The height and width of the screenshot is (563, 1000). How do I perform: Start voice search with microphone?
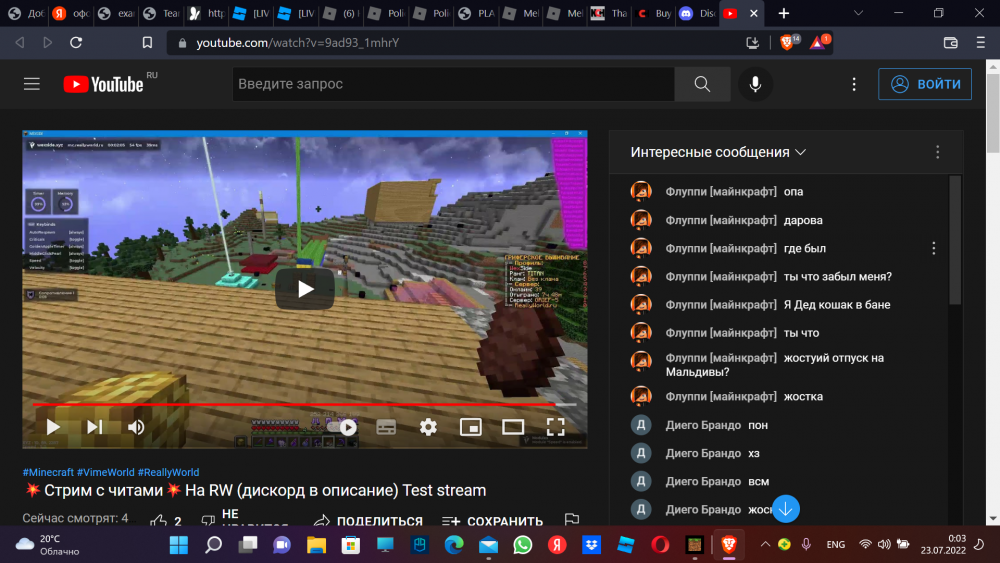pyautogui.click(x=755, y=84)
